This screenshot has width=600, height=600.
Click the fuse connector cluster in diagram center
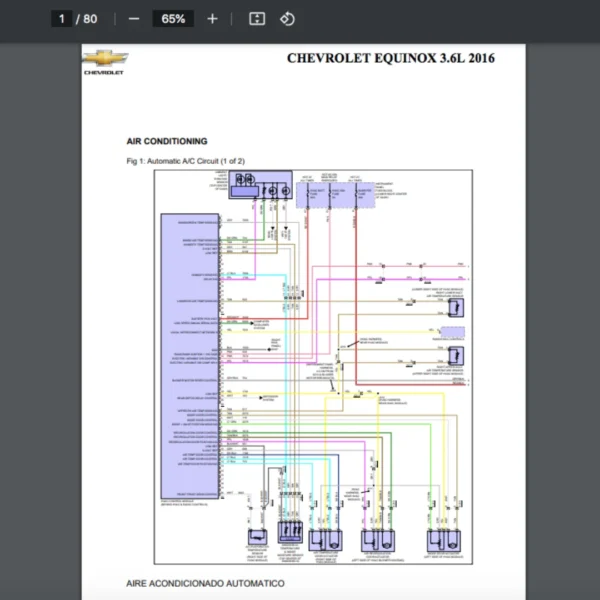pyautogui.click(x=294, y=296)
